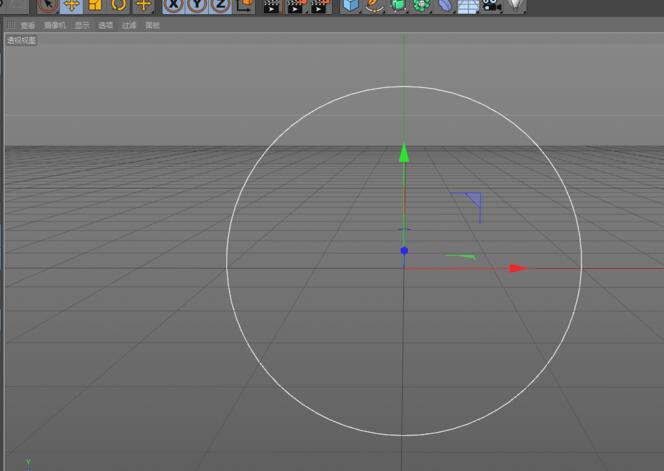Toggle the Y axis lock
Viewport: 664px width, 471px height.
(x=197, y=5)
